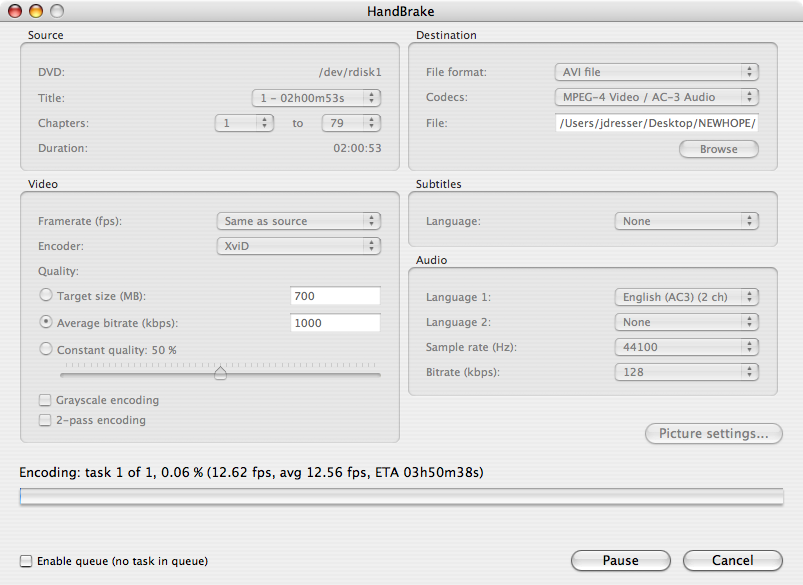Screen dimensions: 803x585
Task: Select the Average bitrate radio button
Action: 46,323
